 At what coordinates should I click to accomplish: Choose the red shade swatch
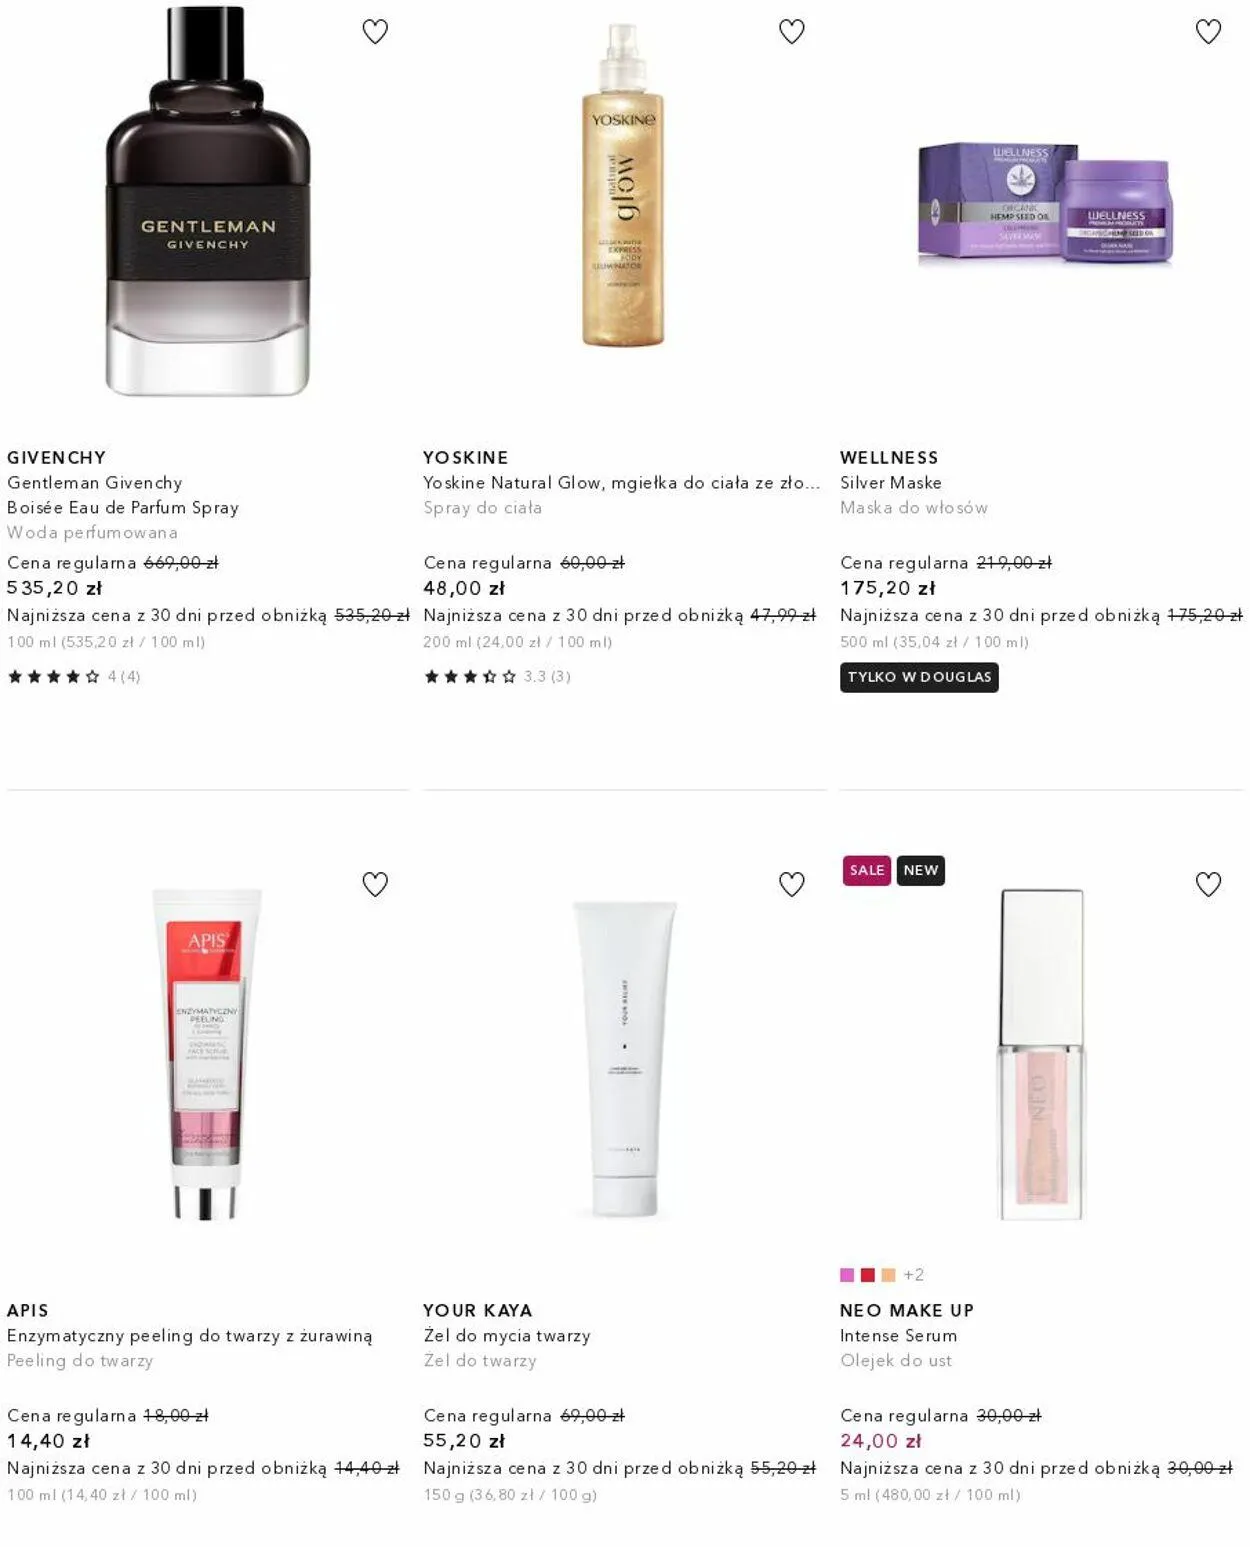click(868, 1275)
